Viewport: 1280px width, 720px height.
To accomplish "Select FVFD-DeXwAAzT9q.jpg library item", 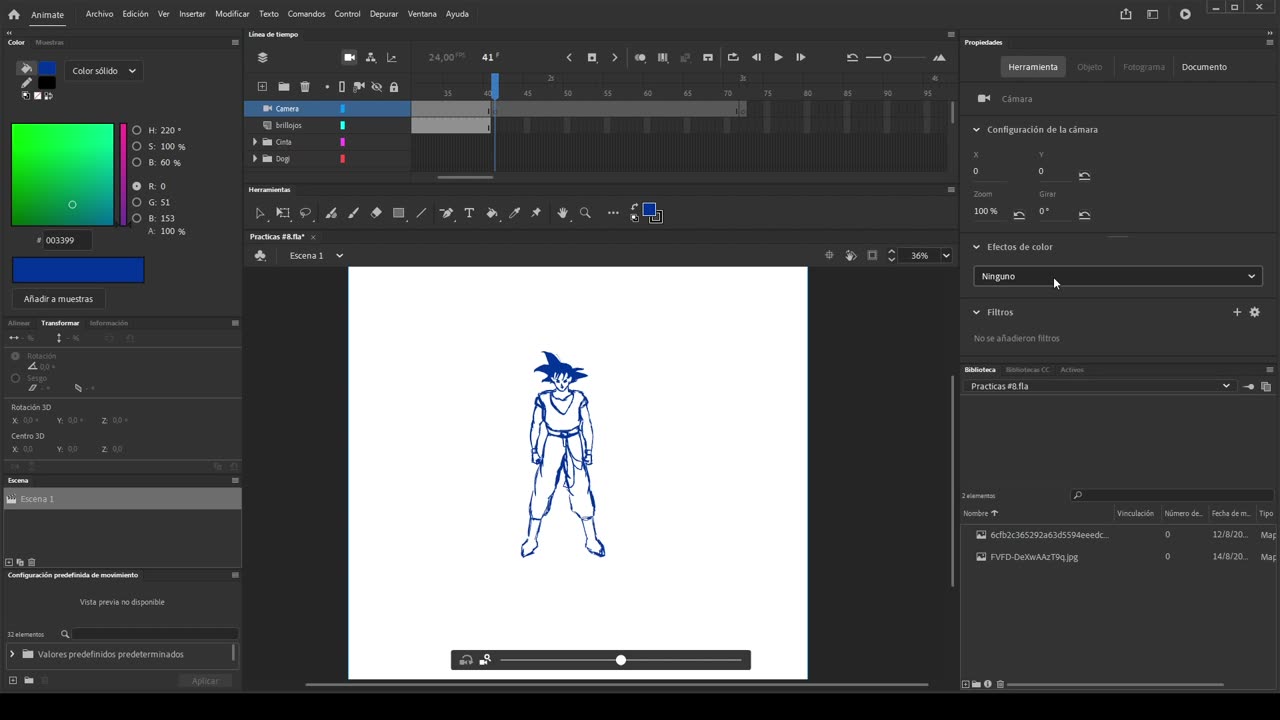I will [x=1034, y=557].
